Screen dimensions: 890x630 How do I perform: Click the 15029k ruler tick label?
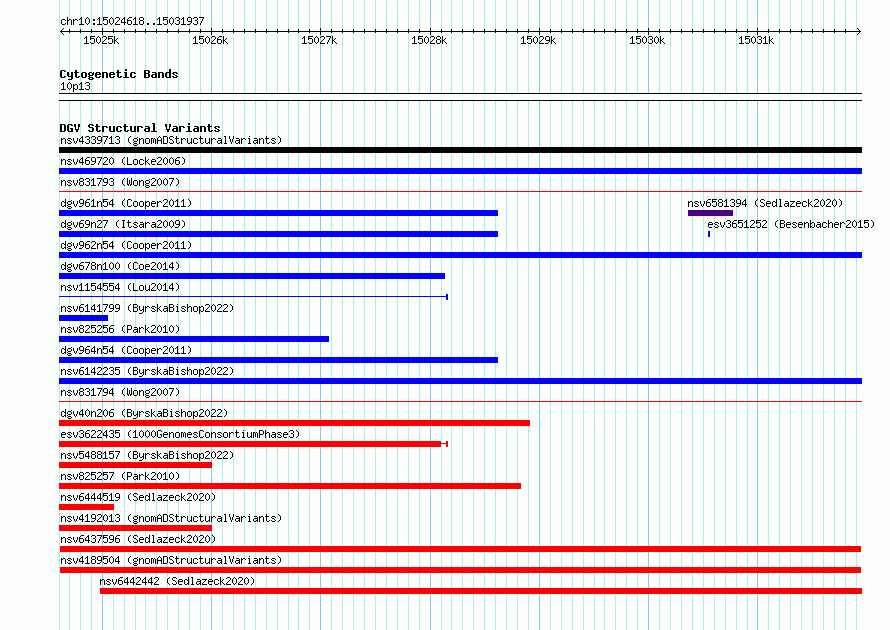[x=538, y=40]
